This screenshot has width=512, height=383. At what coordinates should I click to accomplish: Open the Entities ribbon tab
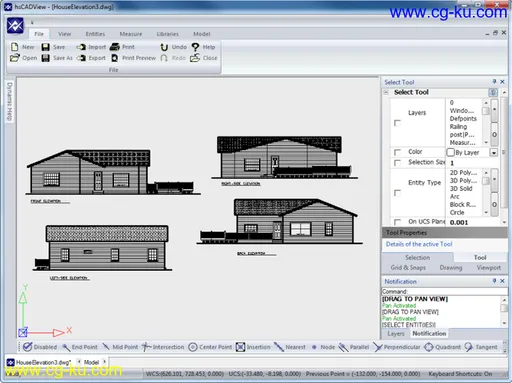point(95,34)
